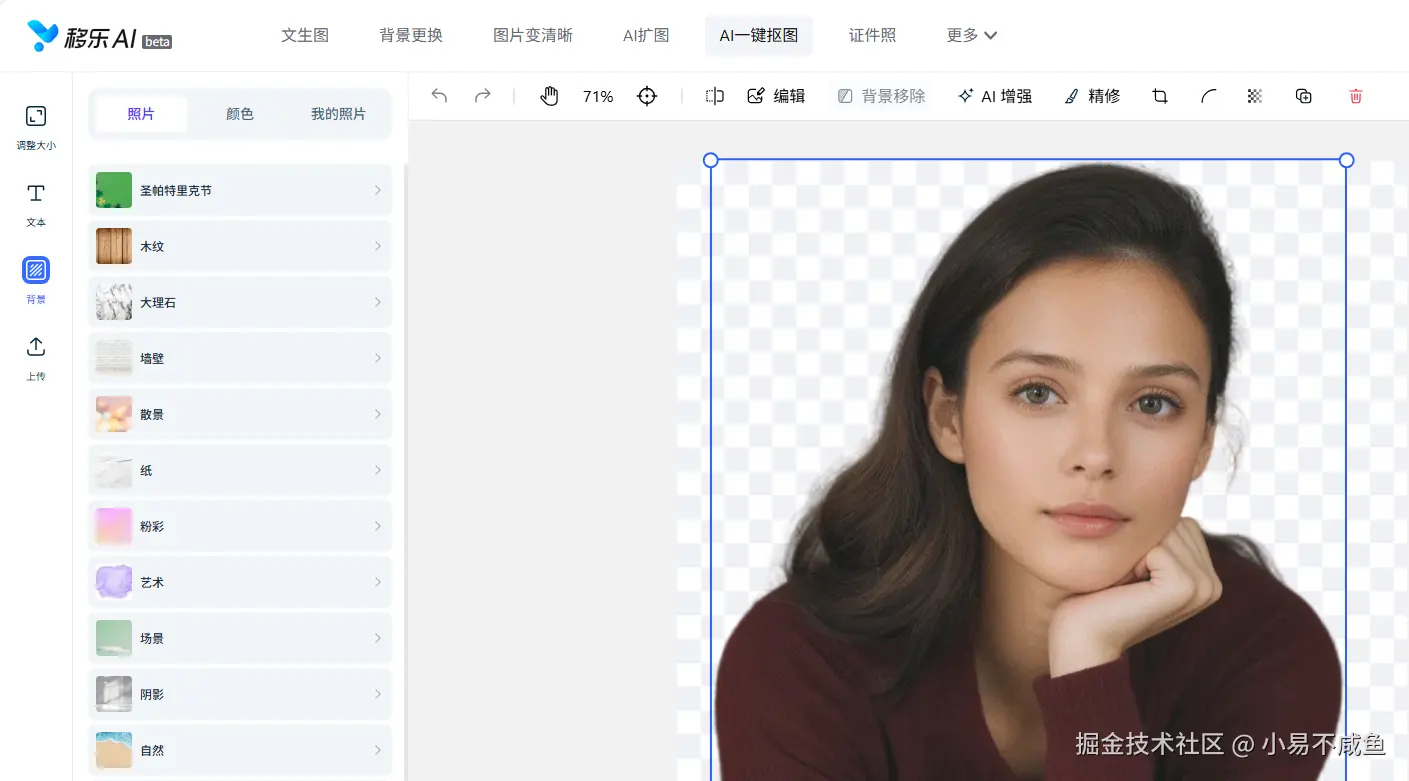Click the crosshair recenter icon

coord(647,96)
